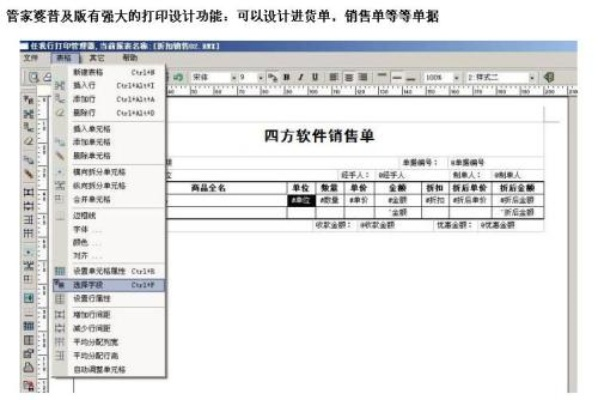The width and height of the screenshot is (598, 400).
Task: Set vertical alignment to middle
Action: pos(397,77)
